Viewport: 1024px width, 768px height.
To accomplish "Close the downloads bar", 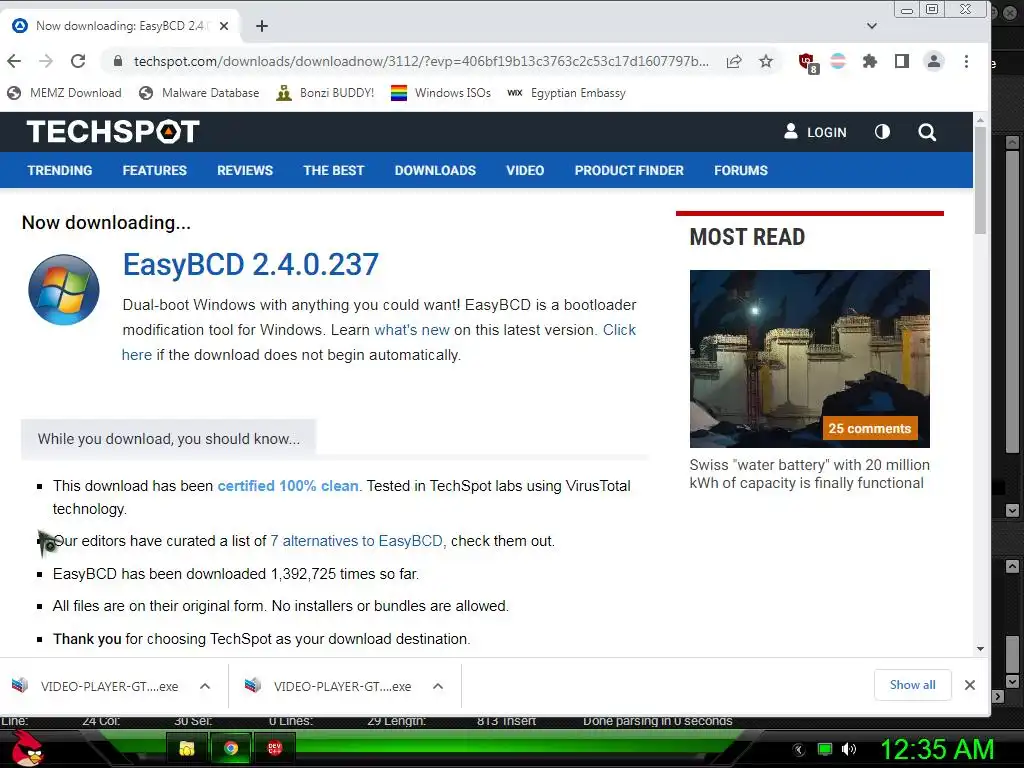I will point(970,685).
